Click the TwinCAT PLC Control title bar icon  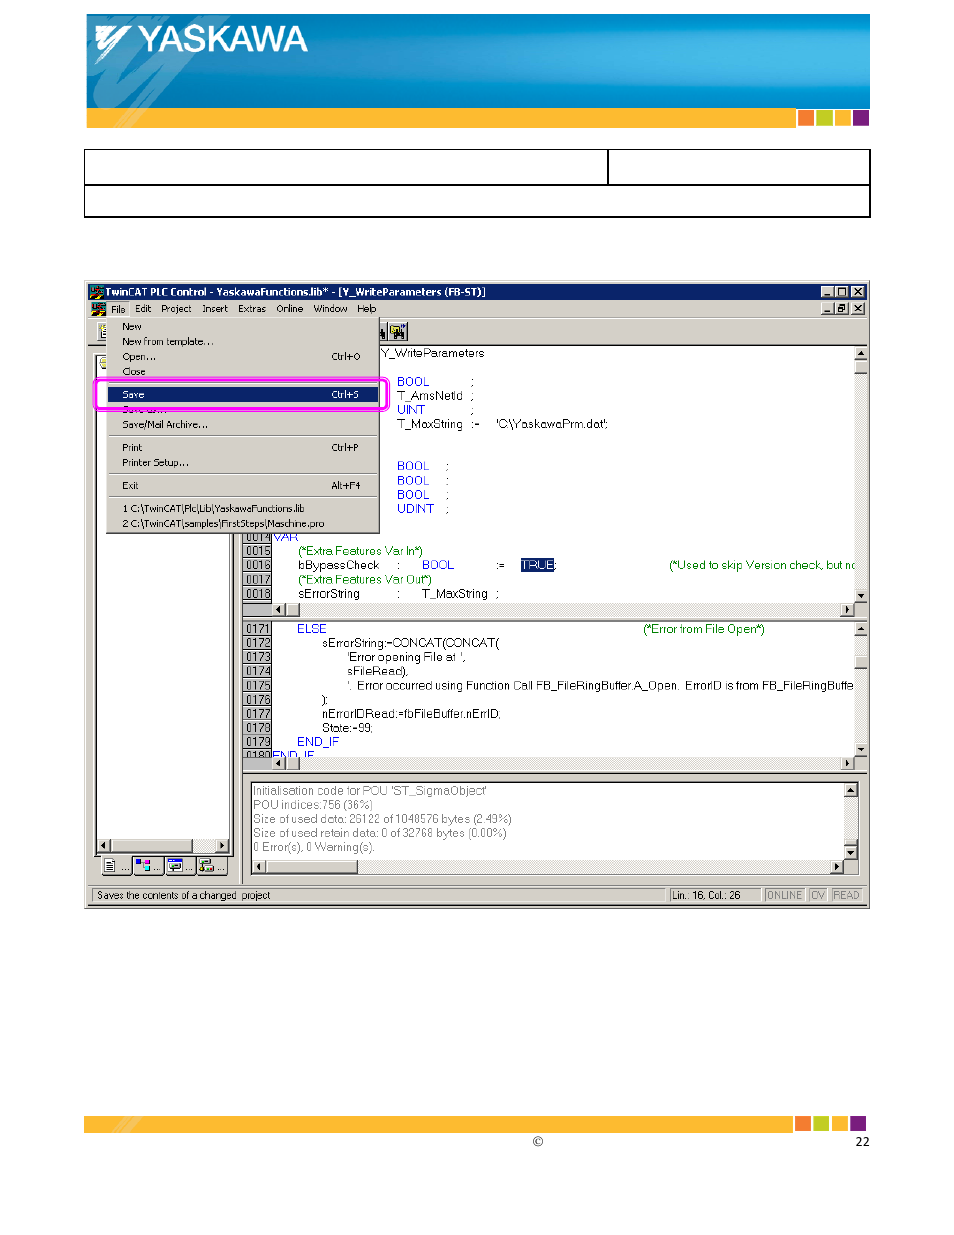click(97, 292)
